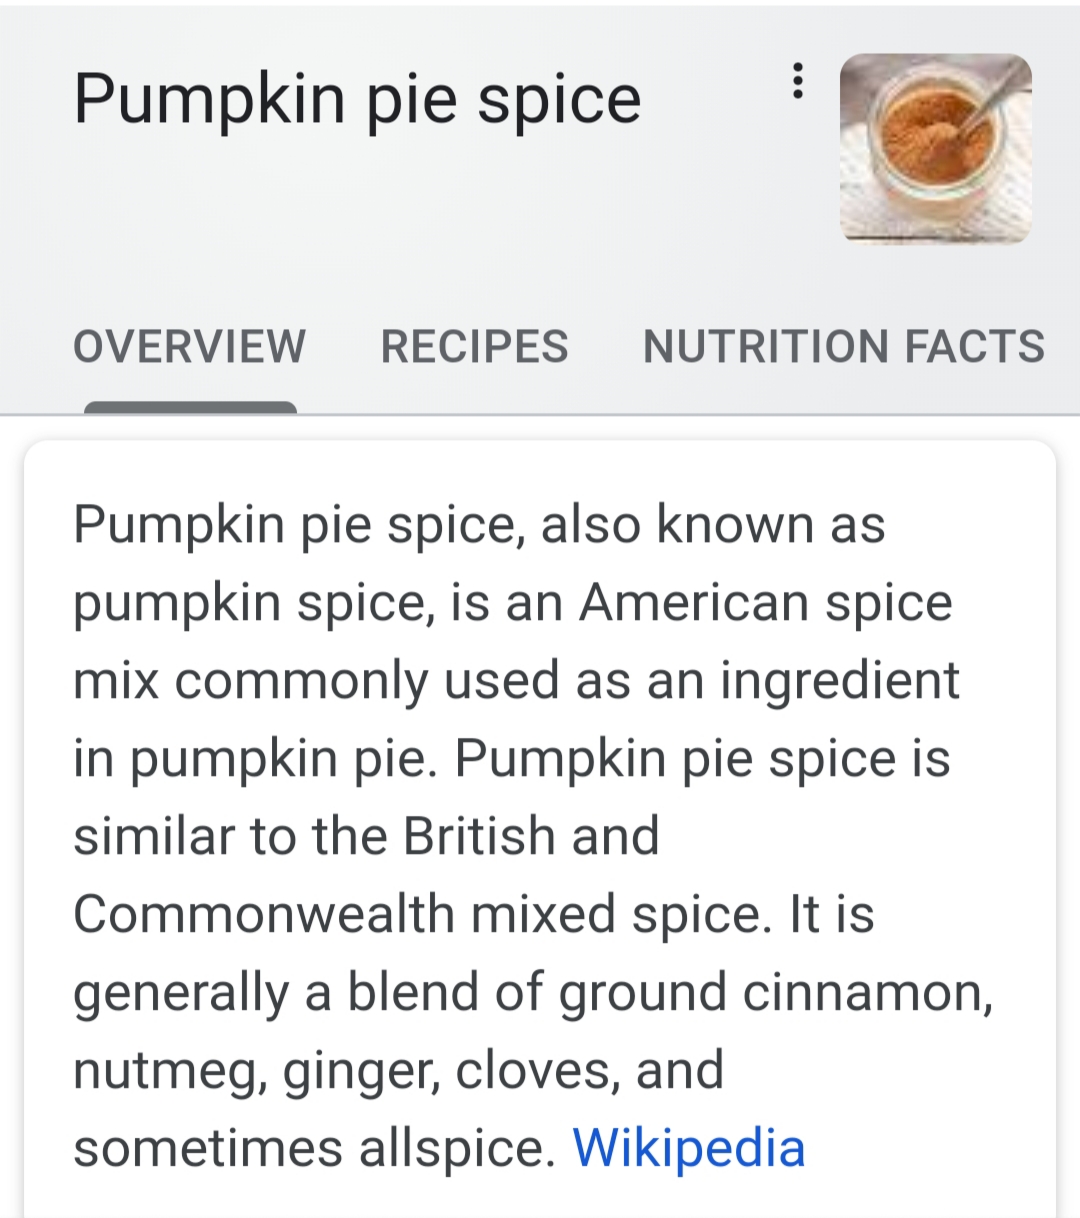Click the word "Commonwealth" in the description
This screenshot has width=1080, height=1218.
click(x=264, y=914)
